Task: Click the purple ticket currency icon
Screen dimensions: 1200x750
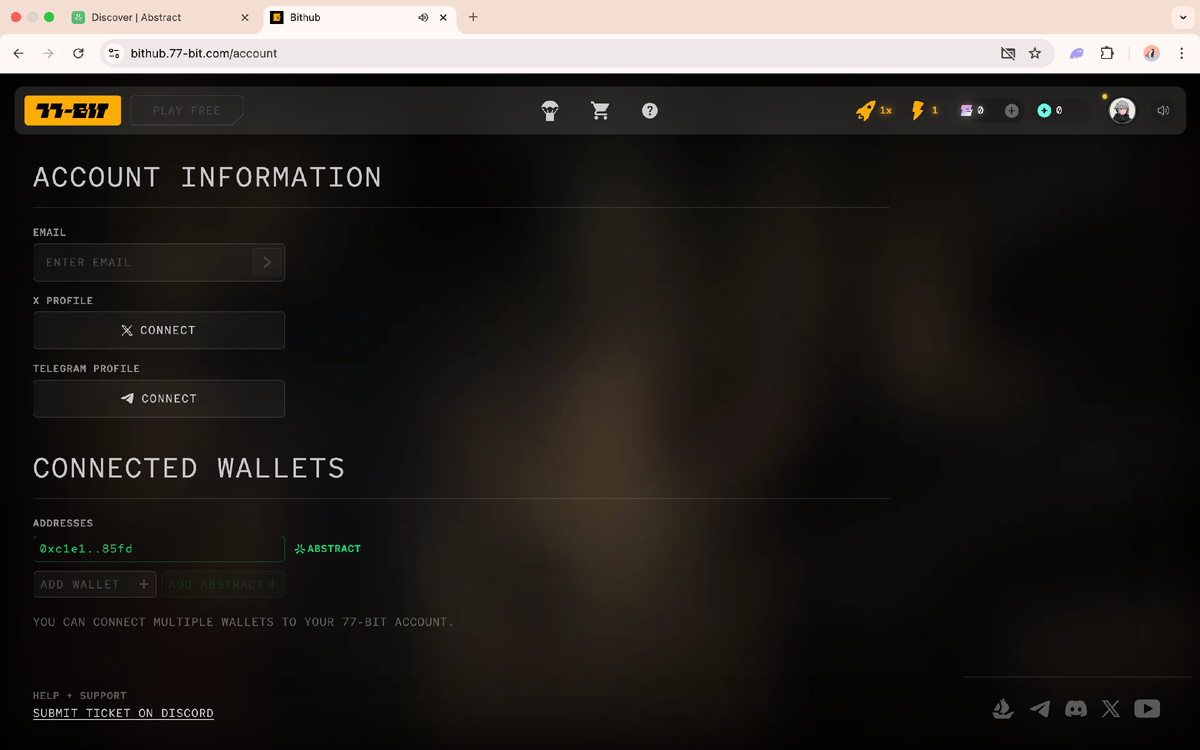Action: point(967,111)
